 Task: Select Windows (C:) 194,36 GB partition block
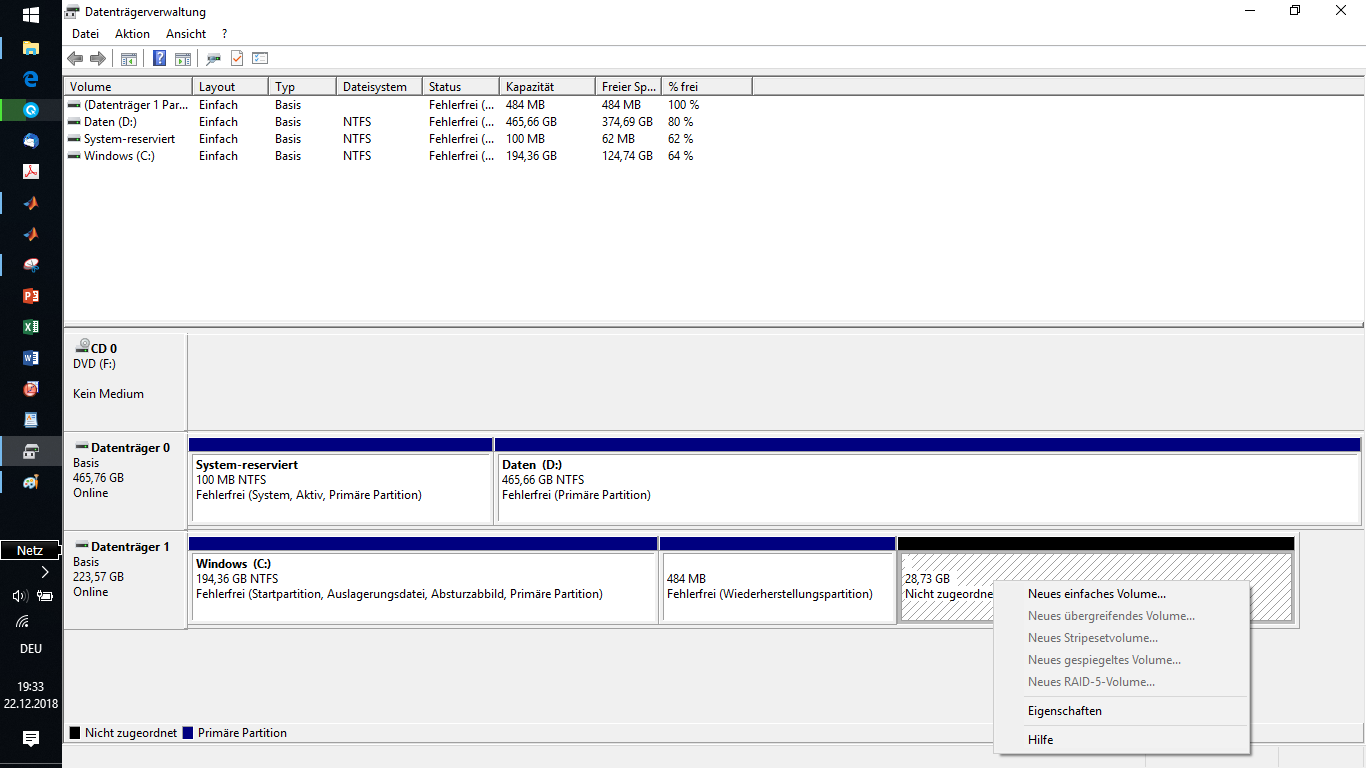(423, 579)
